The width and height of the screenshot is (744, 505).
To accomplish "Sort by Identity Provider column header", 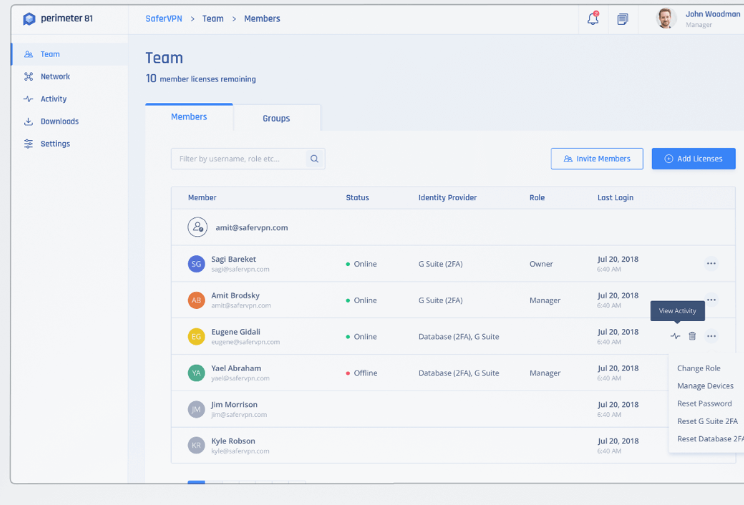I will tap(447, 197).
